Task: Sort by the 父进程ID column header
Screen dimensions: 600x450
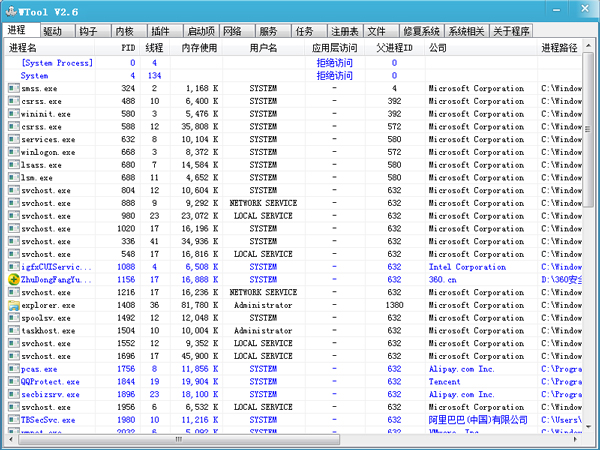Action: (395, 48)
